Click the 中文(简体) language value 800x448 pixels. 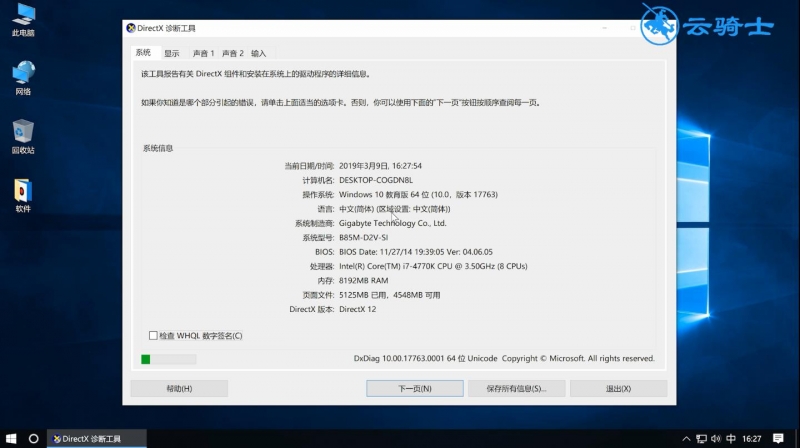coord(394,209)
